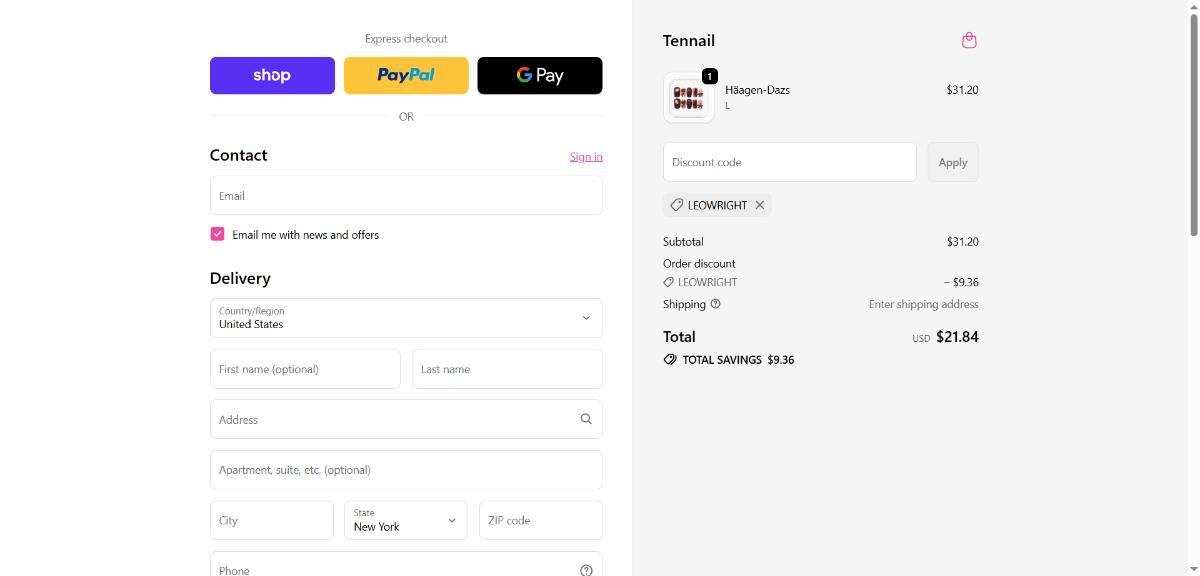Viewport: 1200px width, 576px height.
Task: Click the Sign in link
Action: pos(586,156)
